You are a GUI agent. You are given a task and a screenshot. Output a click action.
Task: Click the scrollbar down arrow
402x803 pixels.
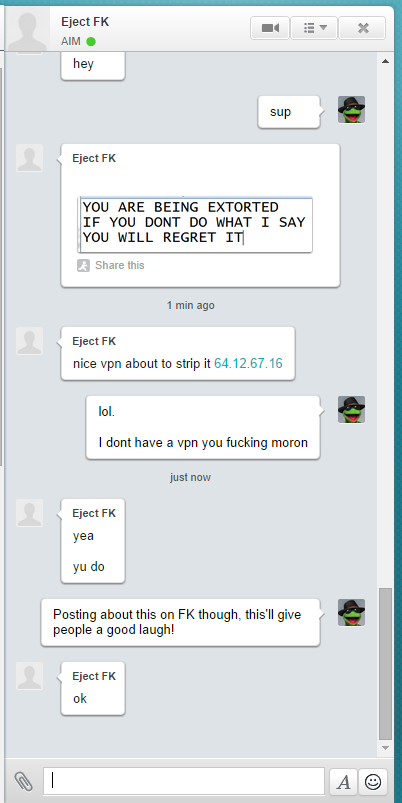tap(385, 748)
